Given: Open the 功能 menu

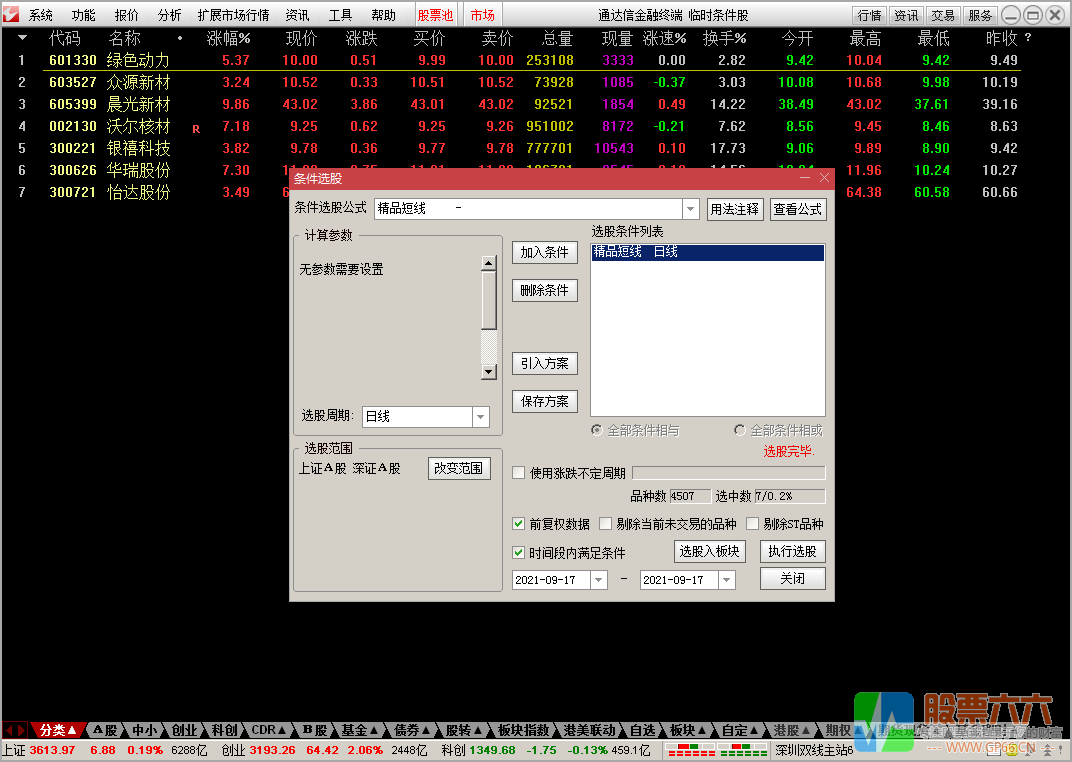Looking at the screenshot, I should 83,15.
